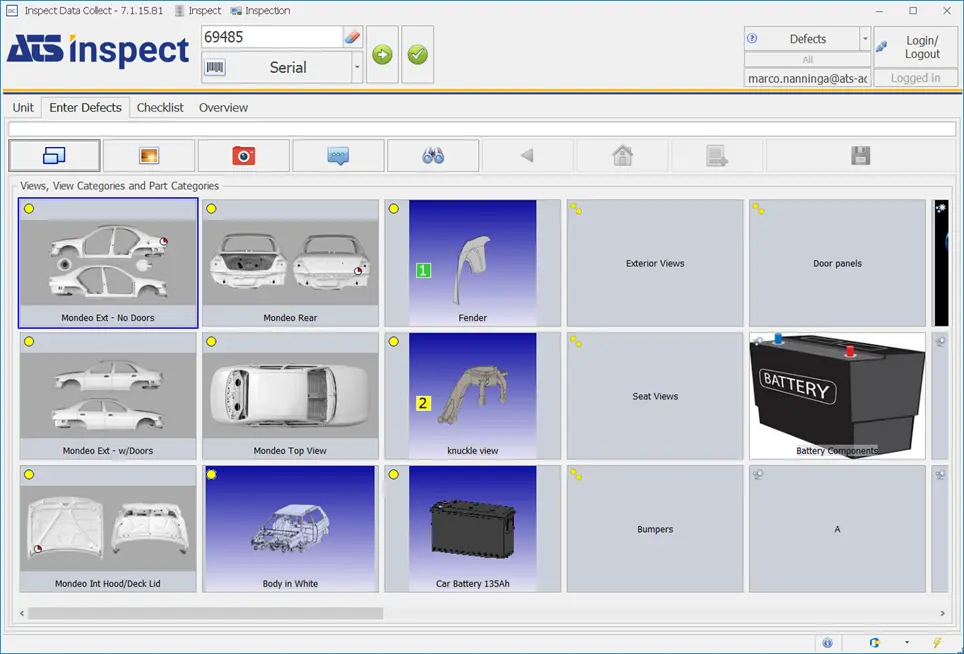Click the lightning bolt status bar icon
Screen dimensions: 964x654
[x=937, y=643]
